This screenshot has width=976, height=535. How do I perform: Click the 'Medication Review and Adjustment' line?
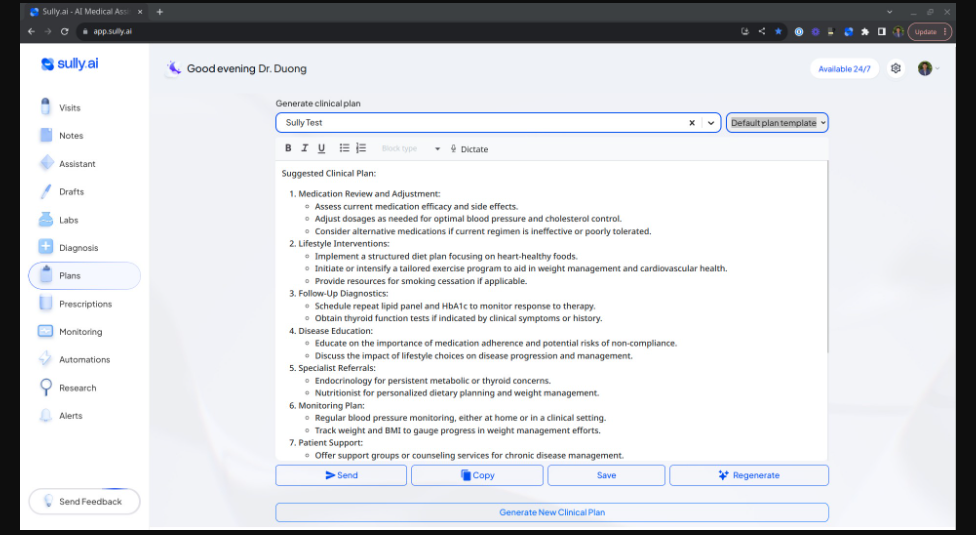(x=369, y=193)
